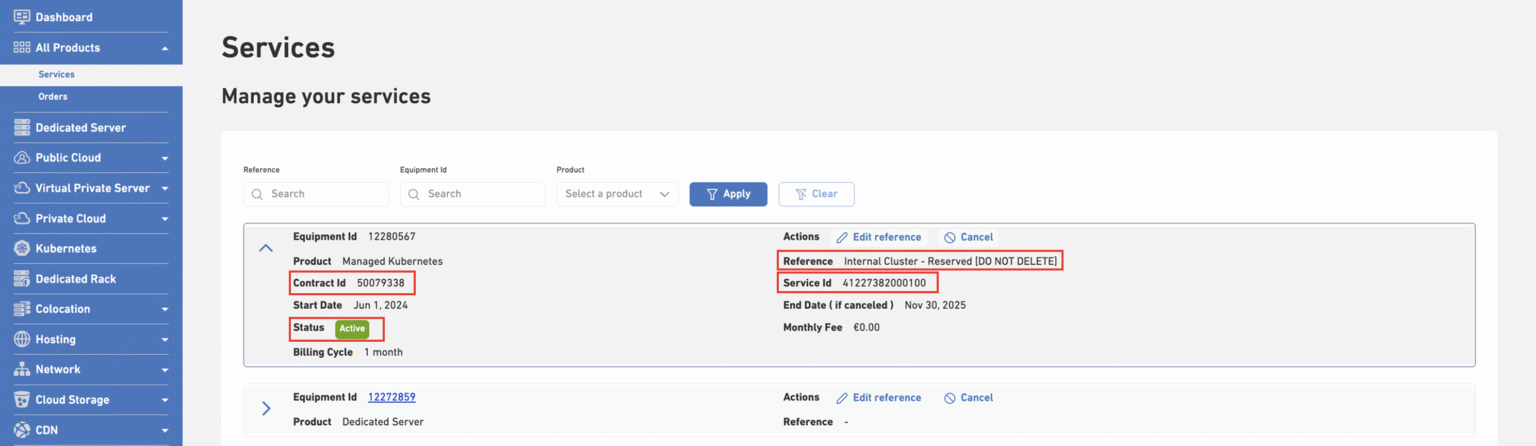Screen dimensions: 1536x446
Task: Open Services in the sidebar
Action: 57,74
